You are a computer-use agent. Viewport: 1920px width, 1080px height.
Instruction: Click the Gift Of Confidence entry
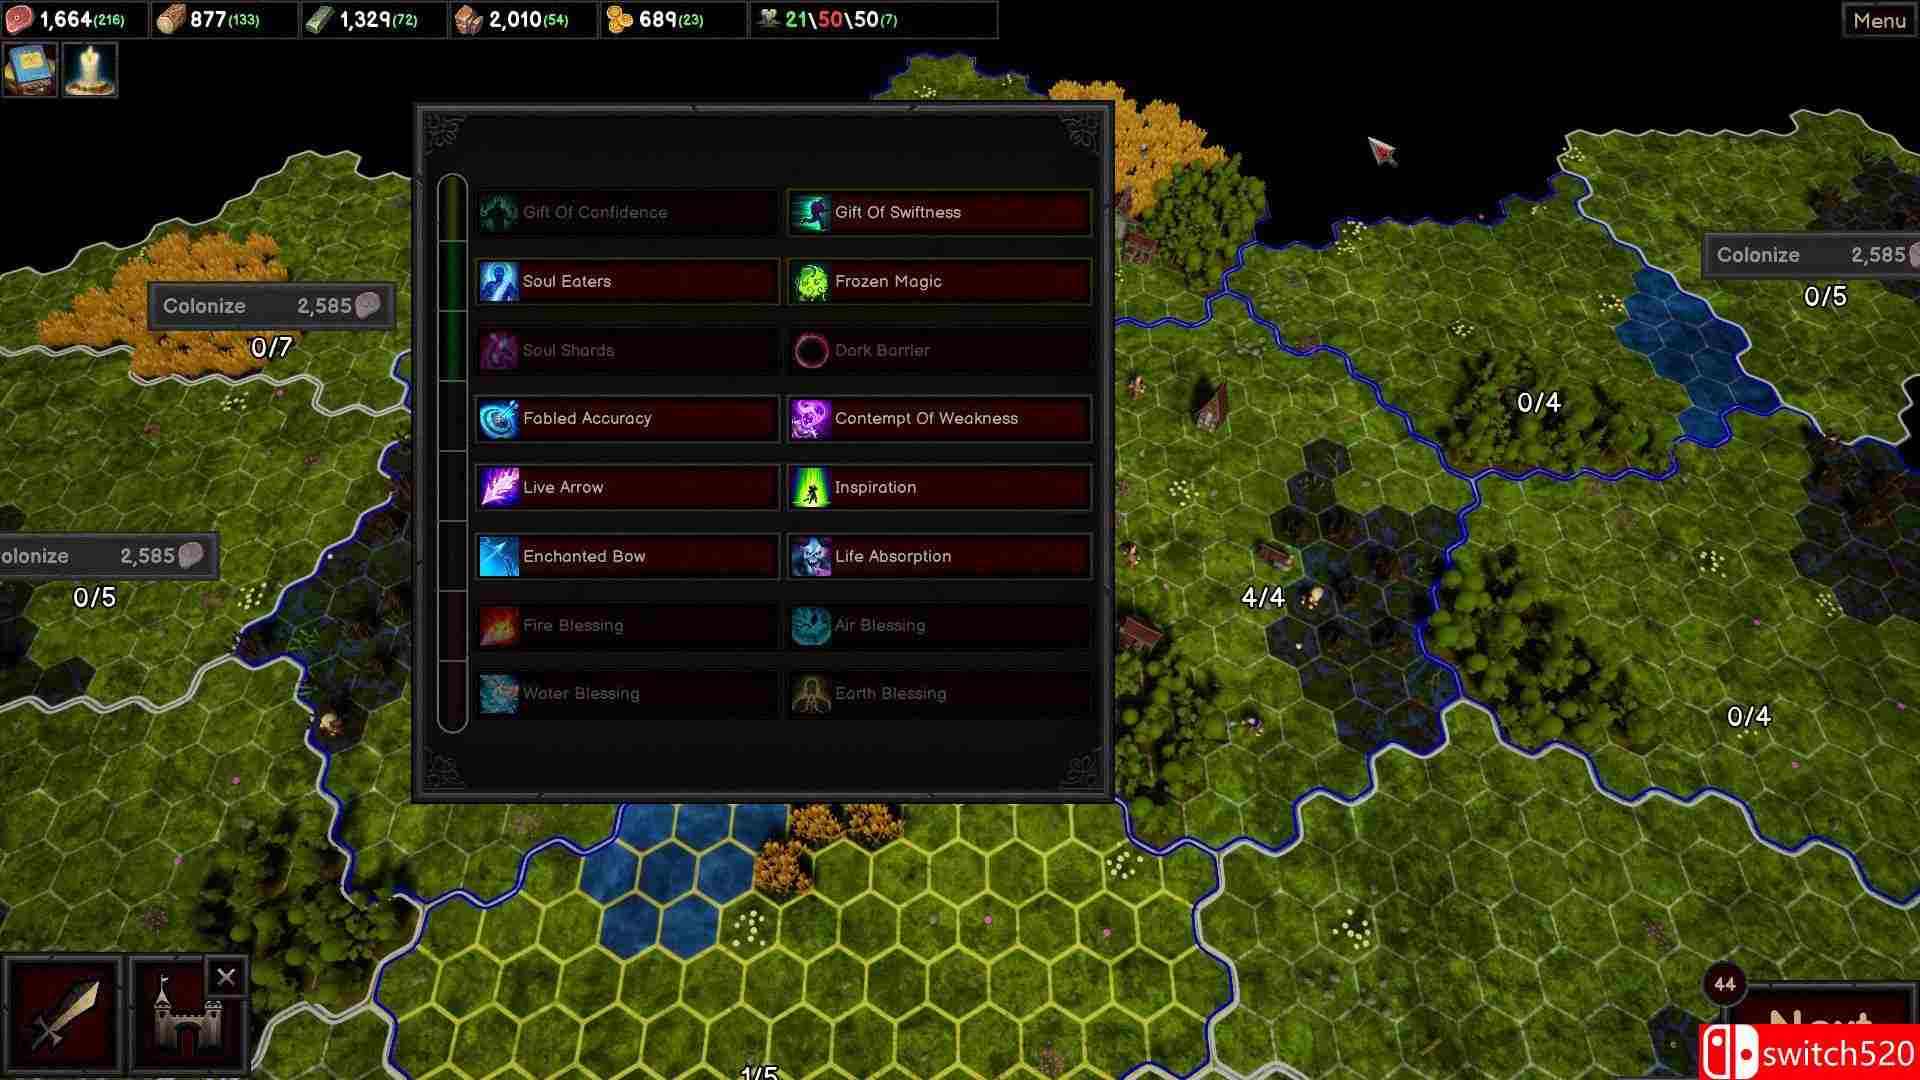[x=626, y=212]
